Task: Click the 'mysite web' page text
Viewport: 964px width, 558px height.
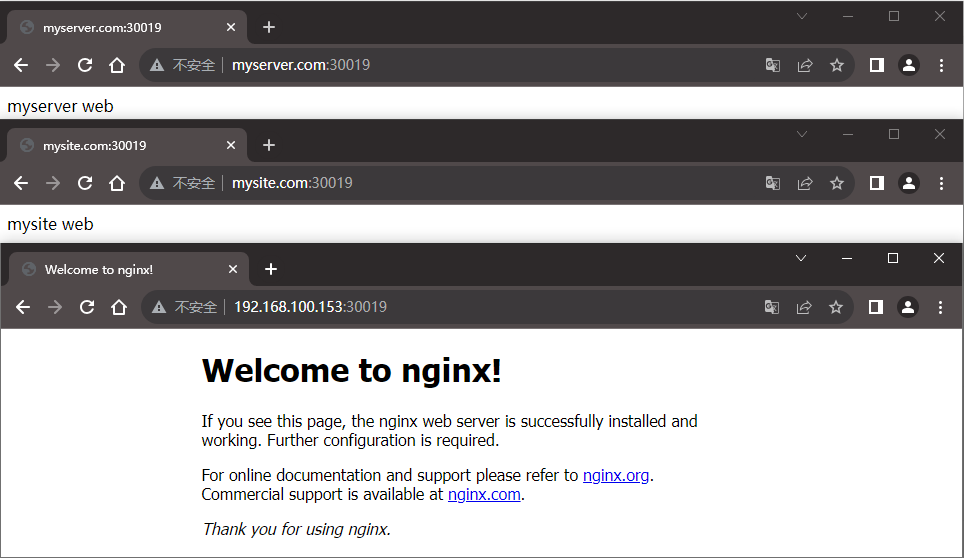Action: pyautogui.click(x=50, y=224)
